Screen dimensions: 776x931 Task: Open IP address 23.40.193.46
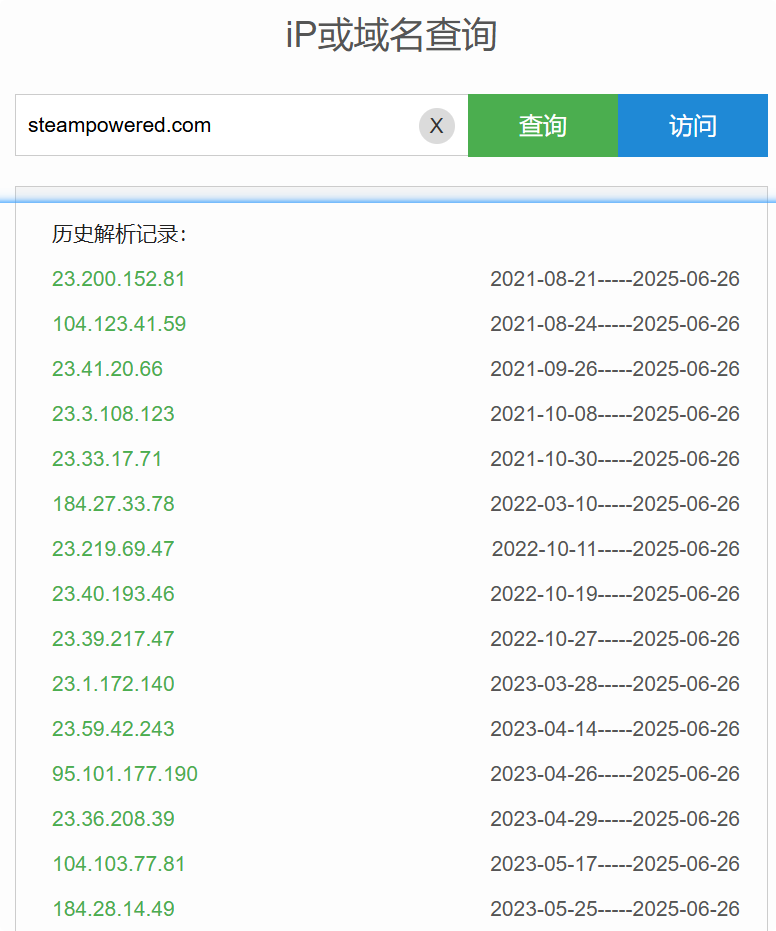coord(113,594)
